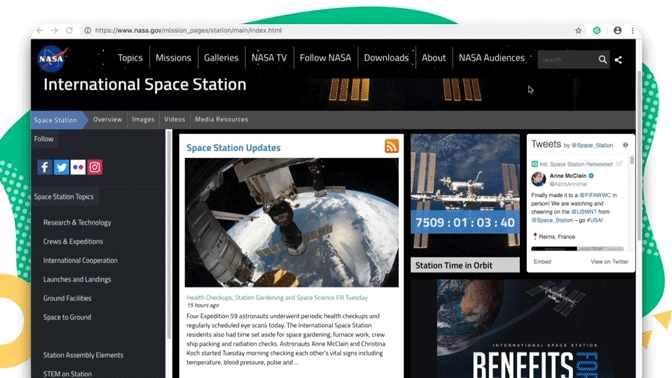Open the Crews & Expeditions link
The height and width of the screenshot is (378, 672).
click(73, 241)
